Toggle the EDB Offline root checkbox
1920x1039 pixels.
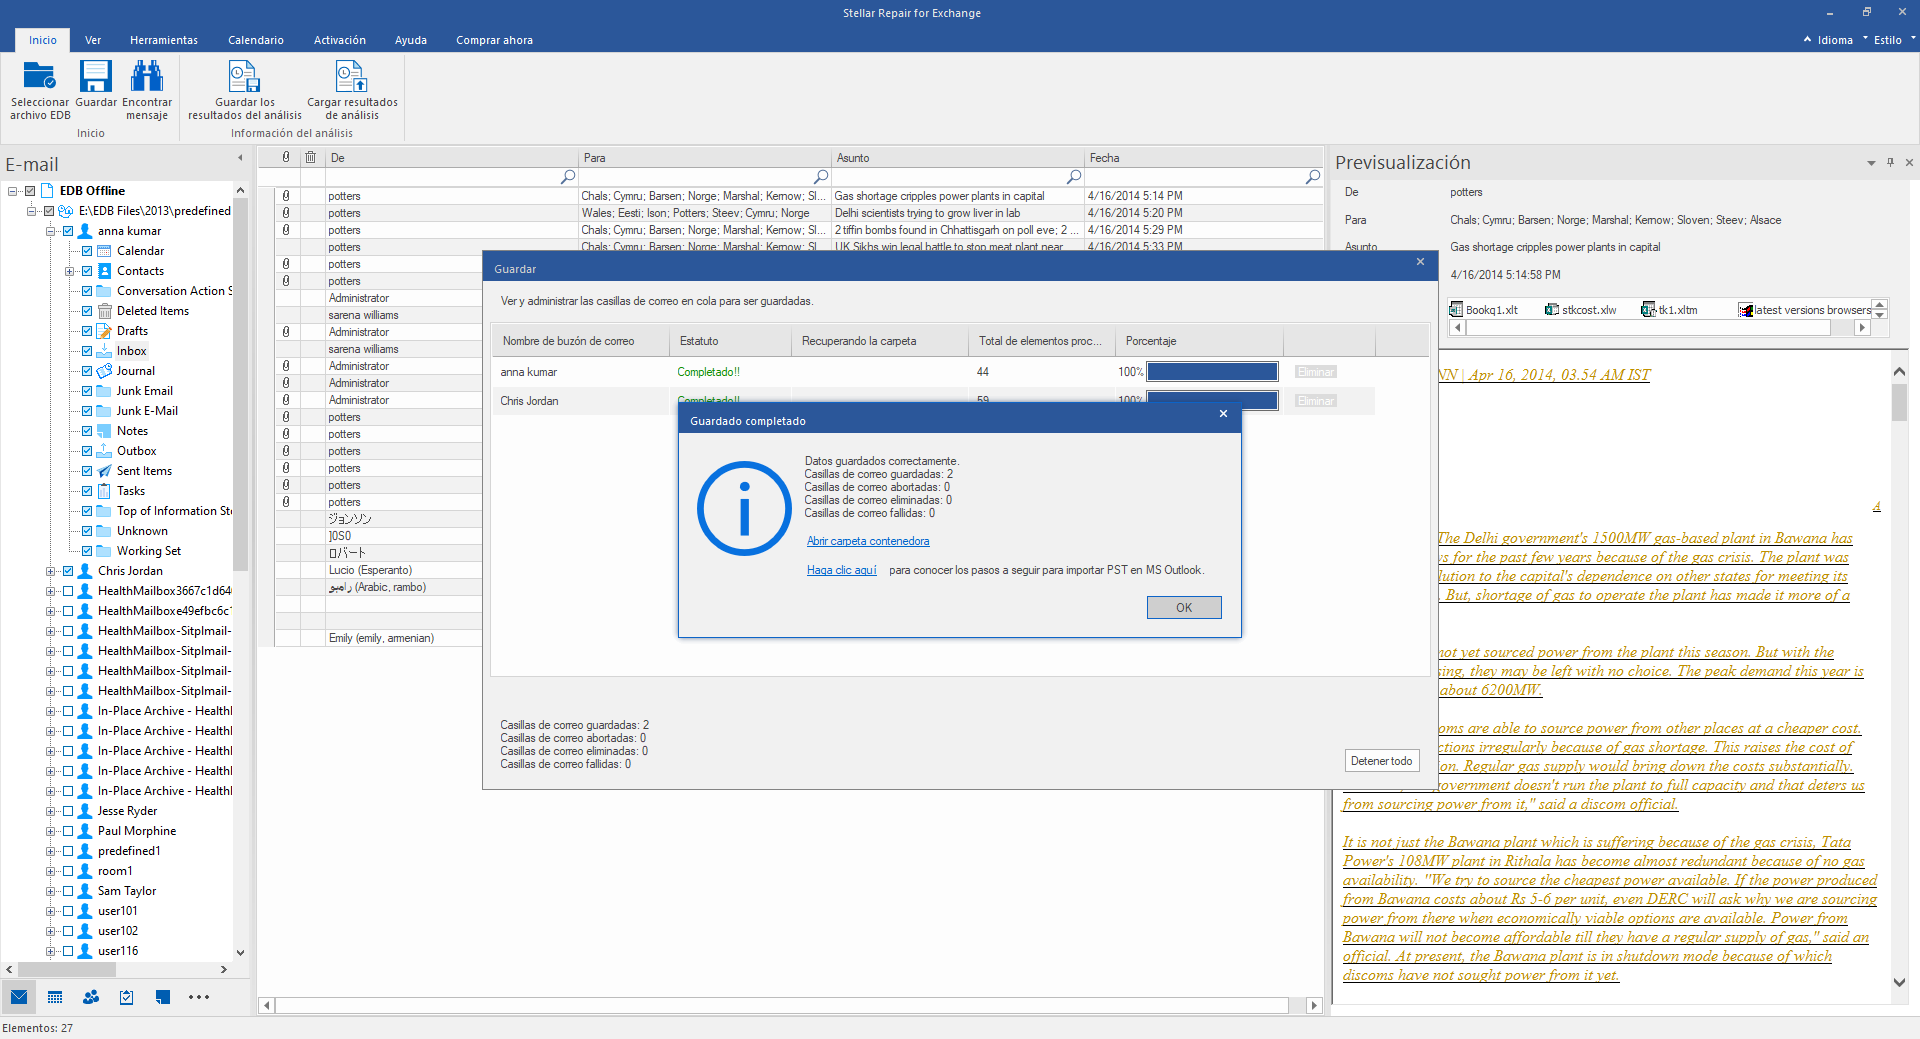30,191
